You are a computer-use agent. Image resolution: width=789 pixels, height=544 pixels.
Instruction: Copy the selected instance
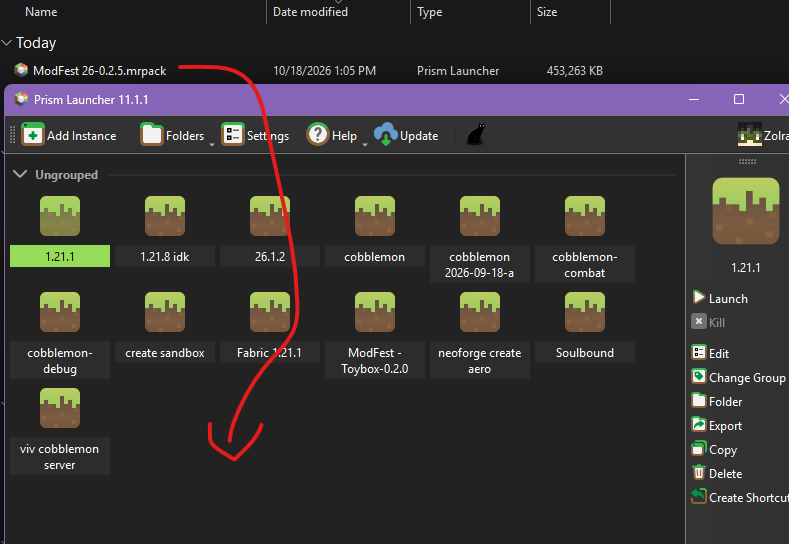715,449
